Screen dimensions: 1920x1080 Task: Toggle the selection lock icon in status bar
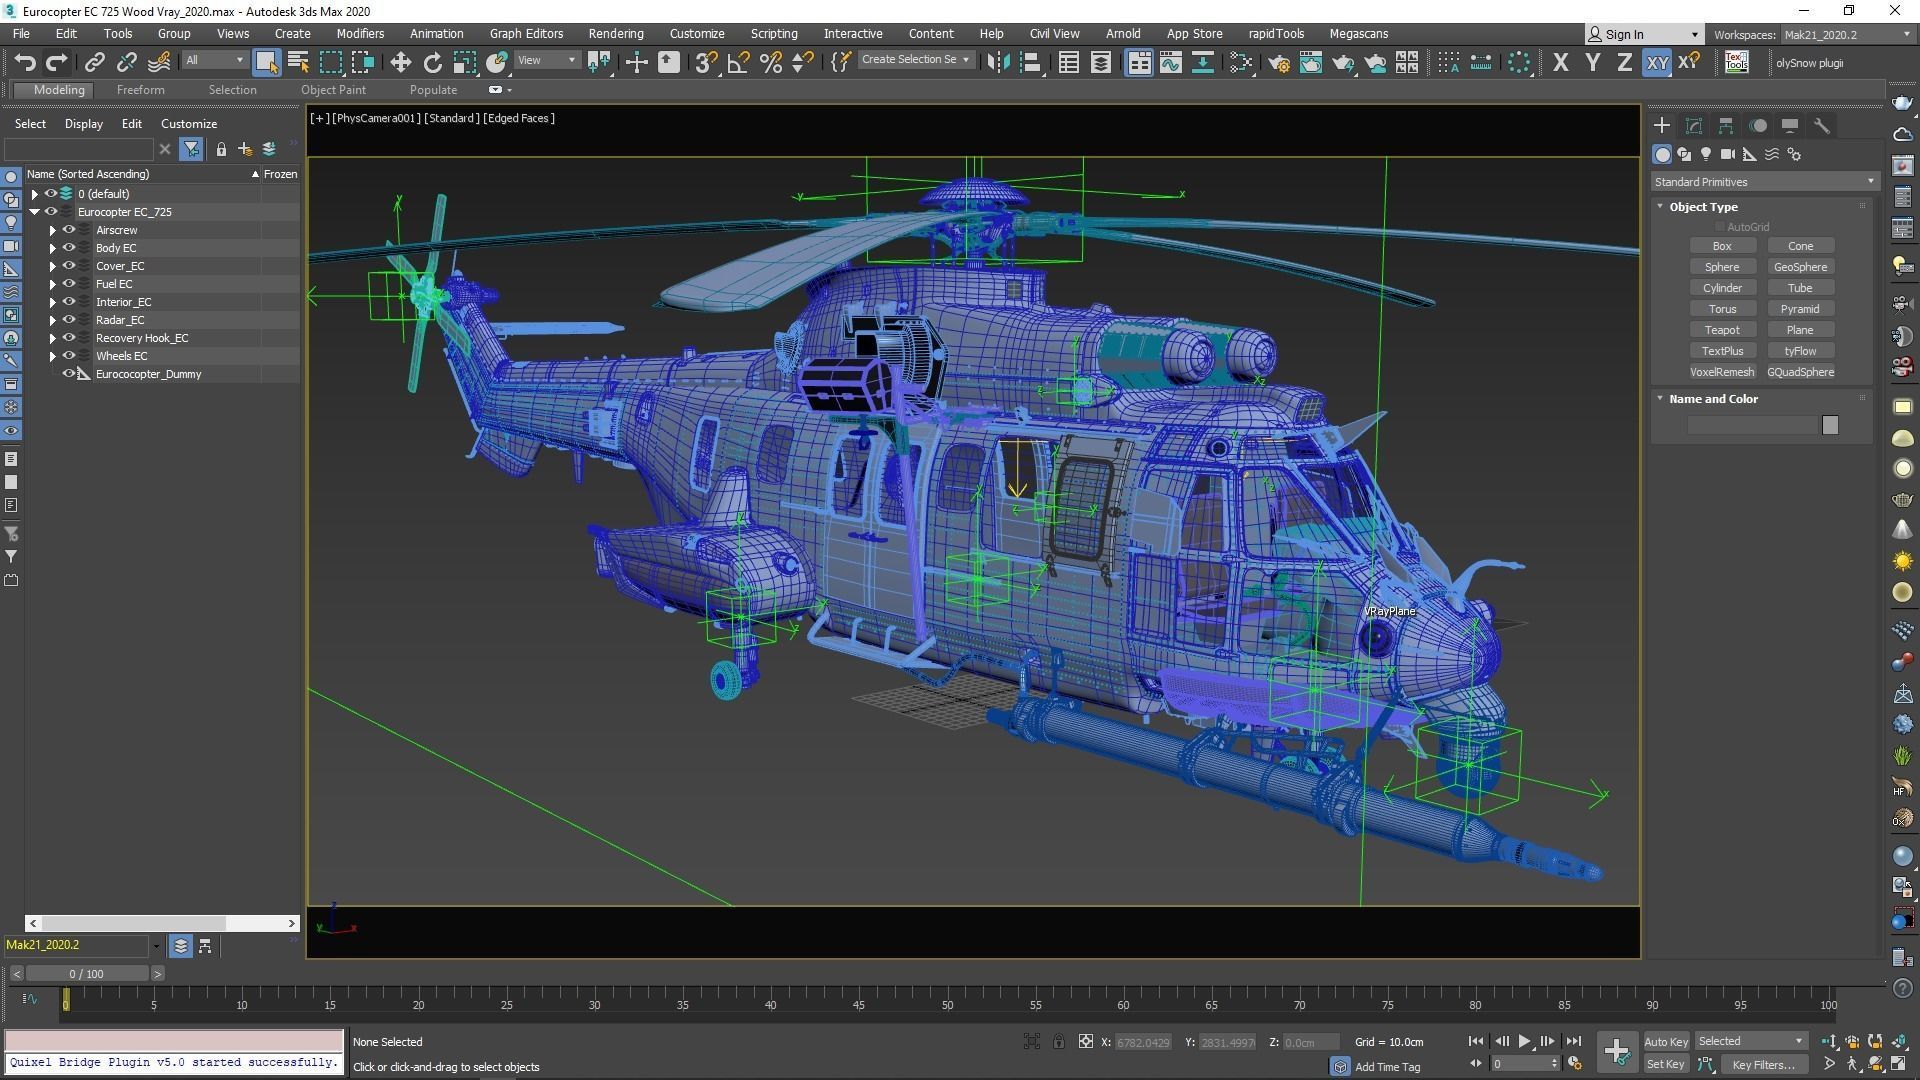pyautogui.click(x=1058, y=1042)
